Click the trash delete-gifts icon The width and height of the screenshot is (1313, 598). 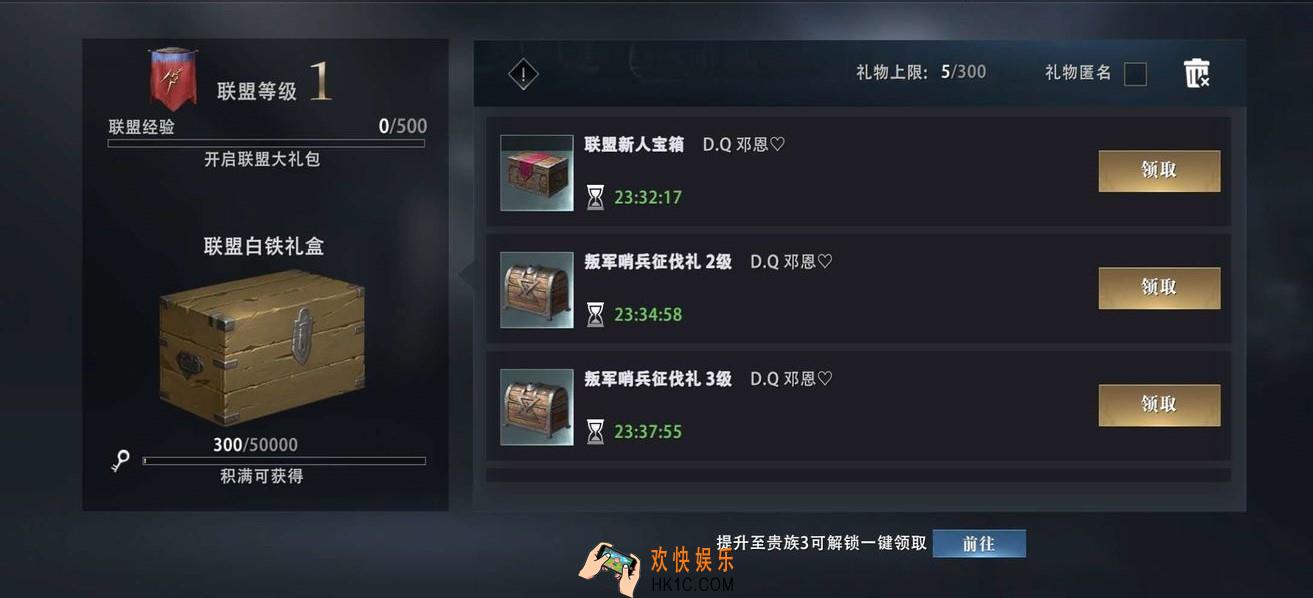(x=1196, y=73)
